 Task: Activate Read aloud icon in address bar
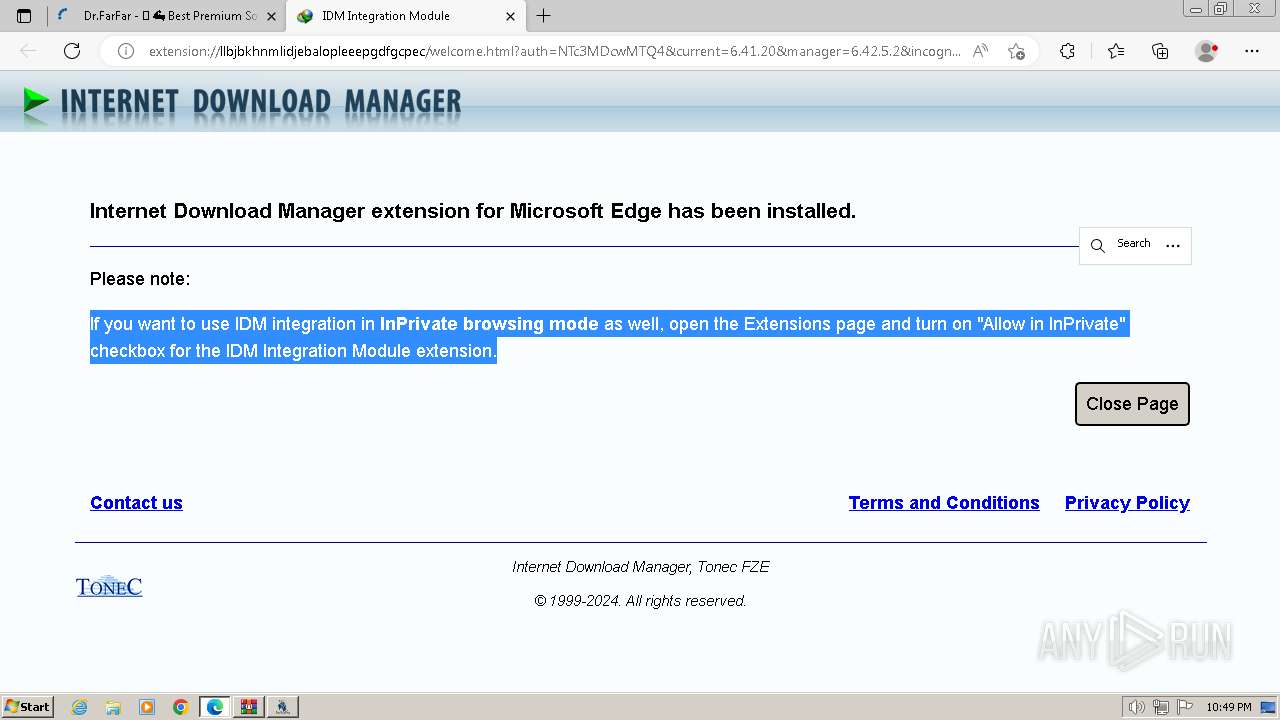[x=981, y=51]
